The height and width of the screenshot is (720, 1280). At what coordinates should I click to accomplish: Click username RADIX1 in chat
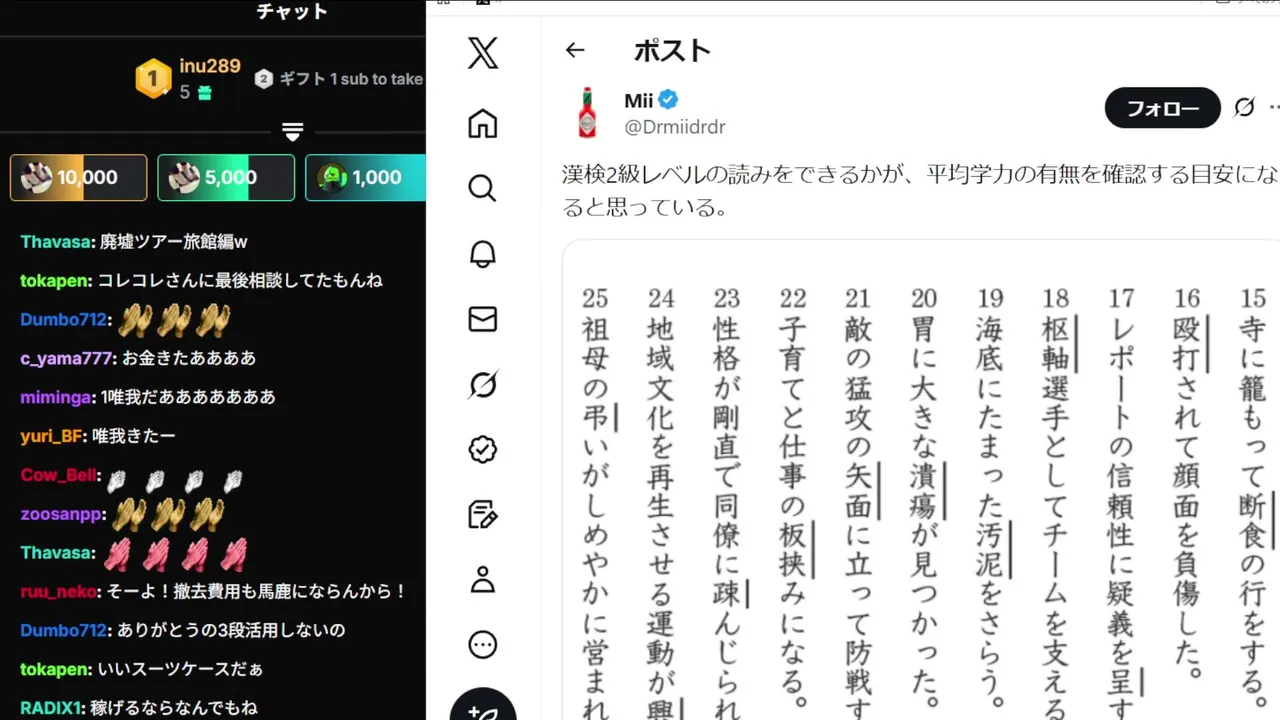pyautogui.click(x=52, y=708)
